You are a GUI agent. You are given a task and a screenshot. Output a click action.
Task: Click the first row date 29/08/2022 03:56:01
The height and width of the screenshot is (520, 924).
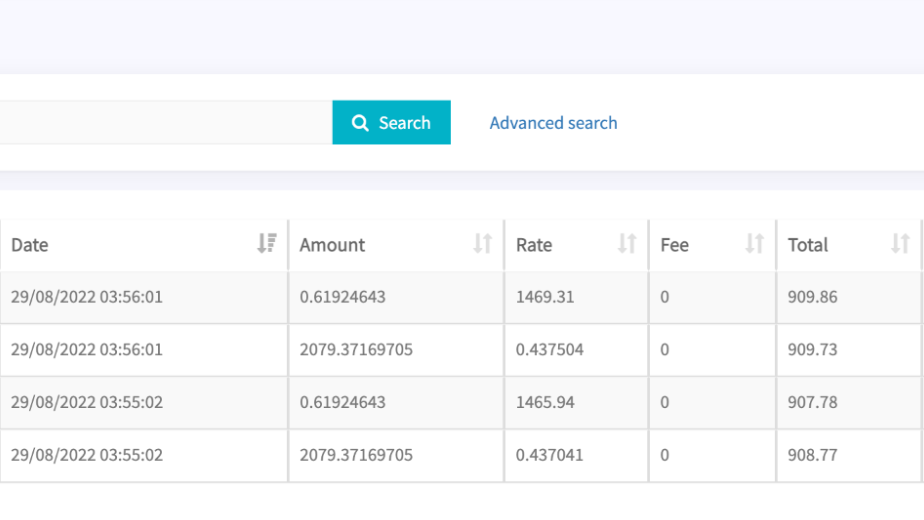point(87,297)
